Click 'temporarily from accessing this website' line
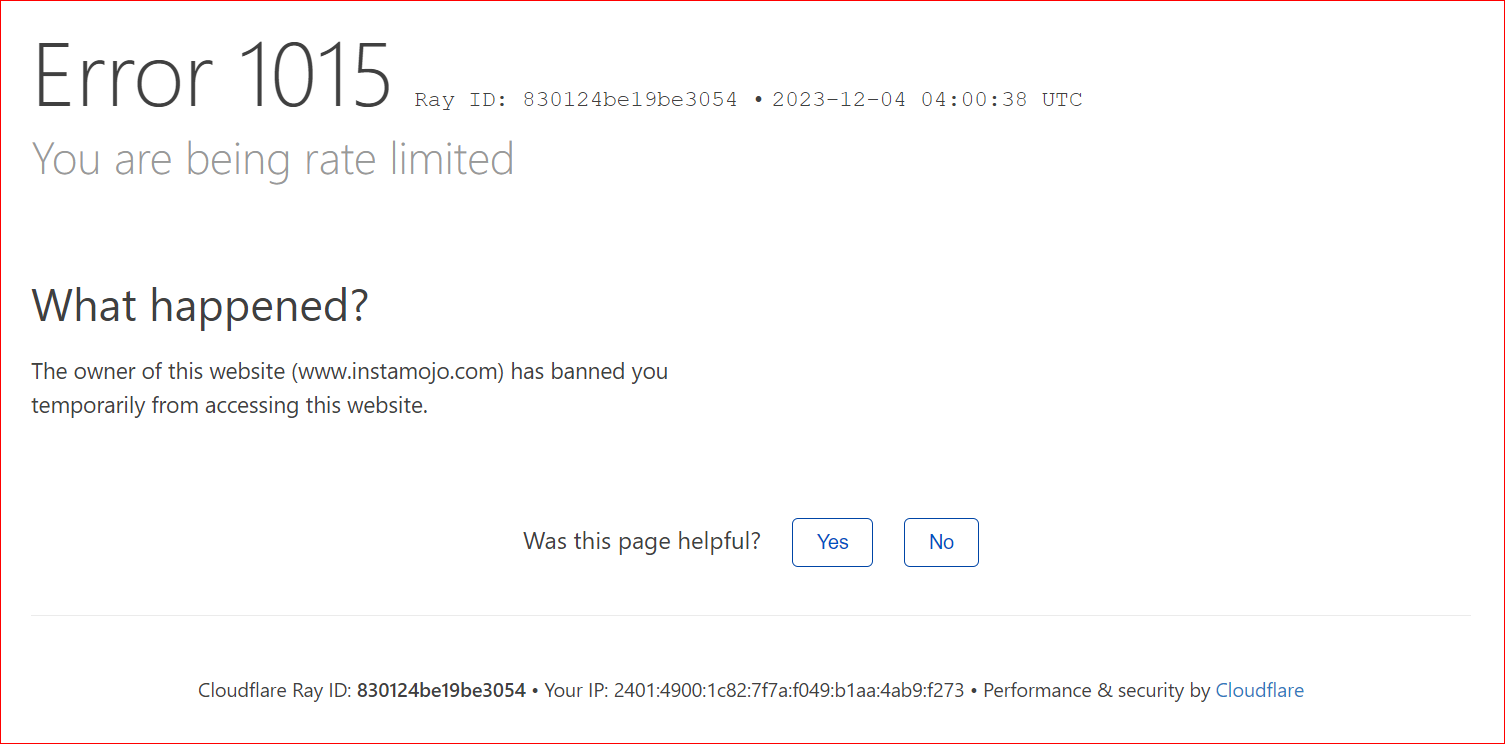 coord(229,406)
